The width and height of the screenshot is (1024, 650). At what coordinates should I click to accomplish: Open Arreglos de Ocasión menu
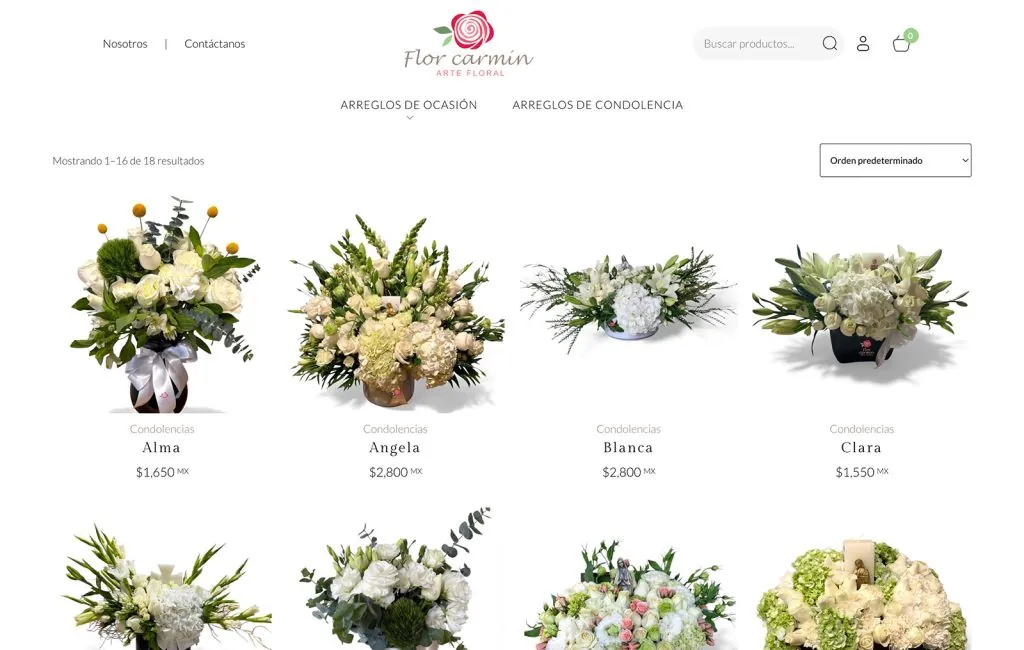click(x=409, y=105)
